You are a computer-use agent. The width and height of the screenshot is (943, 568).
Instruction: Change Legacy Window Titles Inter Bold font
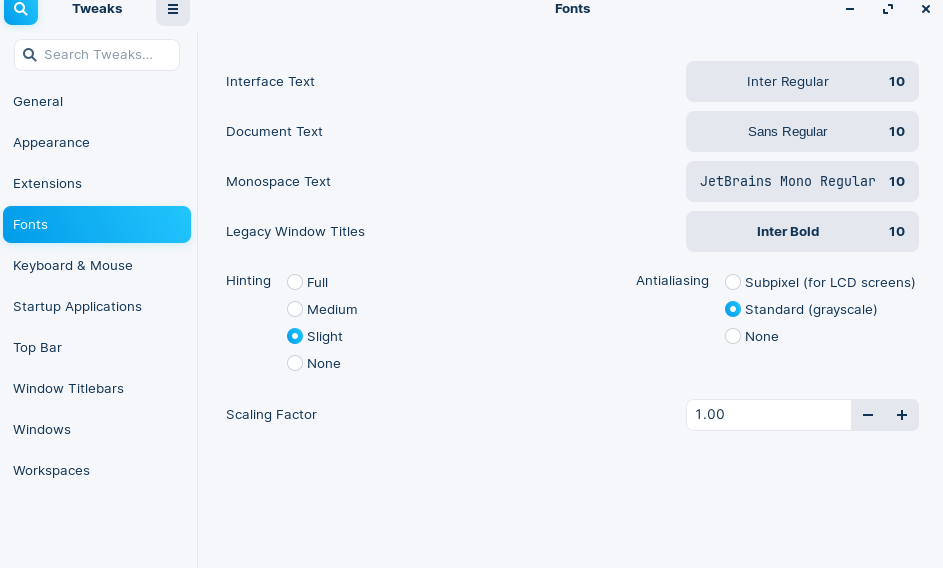802,232
